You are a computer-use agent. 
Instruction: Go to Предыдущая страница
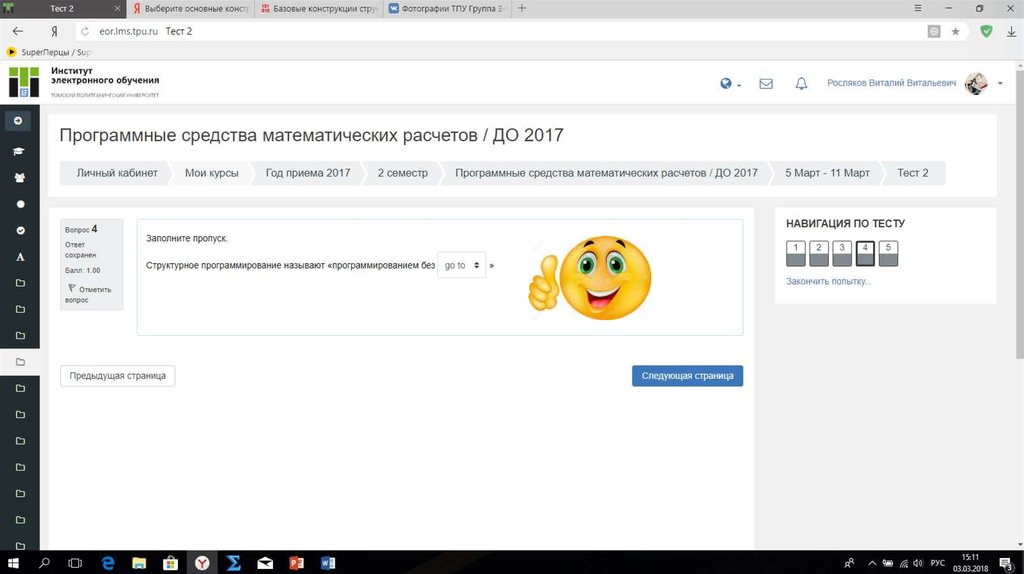coord(118,375)
